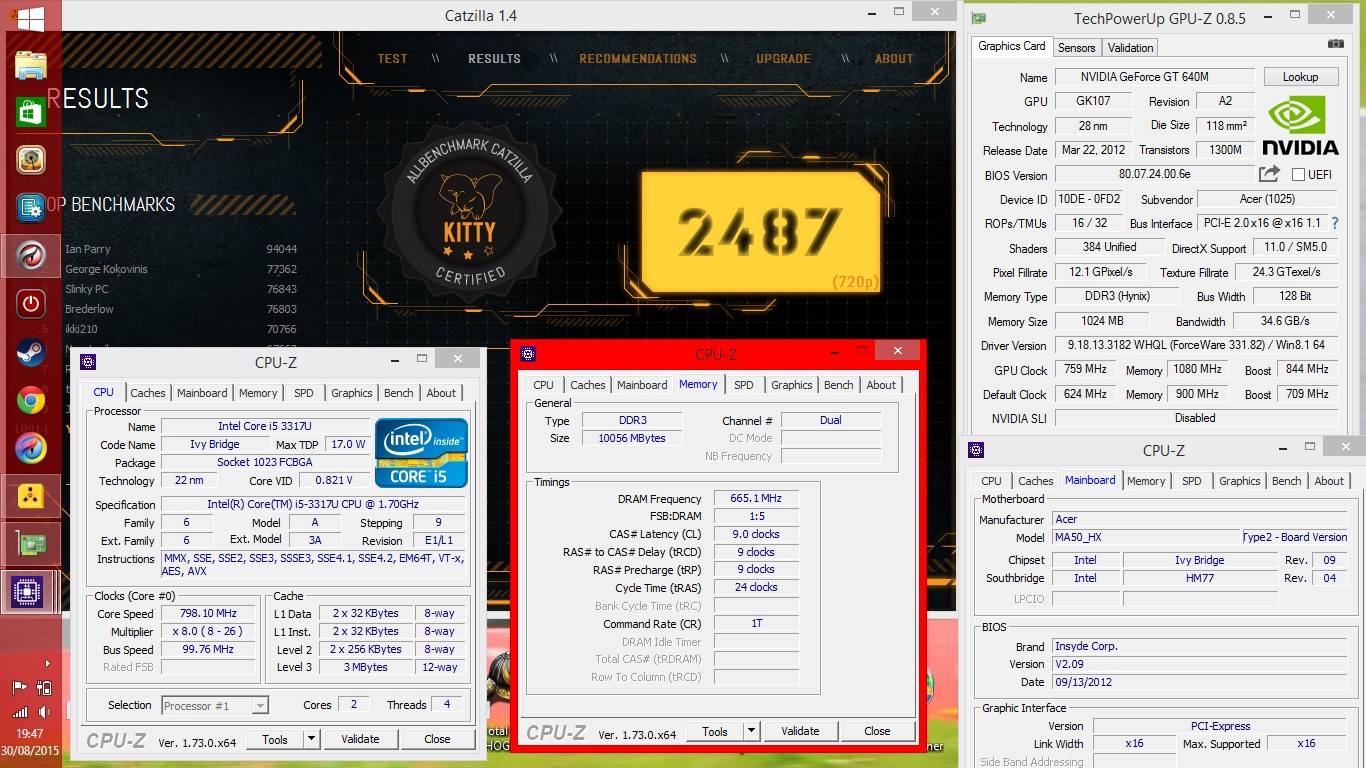
Task: Open Bench tab in the Mainboard CPU-Z window
Action: (x=1286, y=481)
